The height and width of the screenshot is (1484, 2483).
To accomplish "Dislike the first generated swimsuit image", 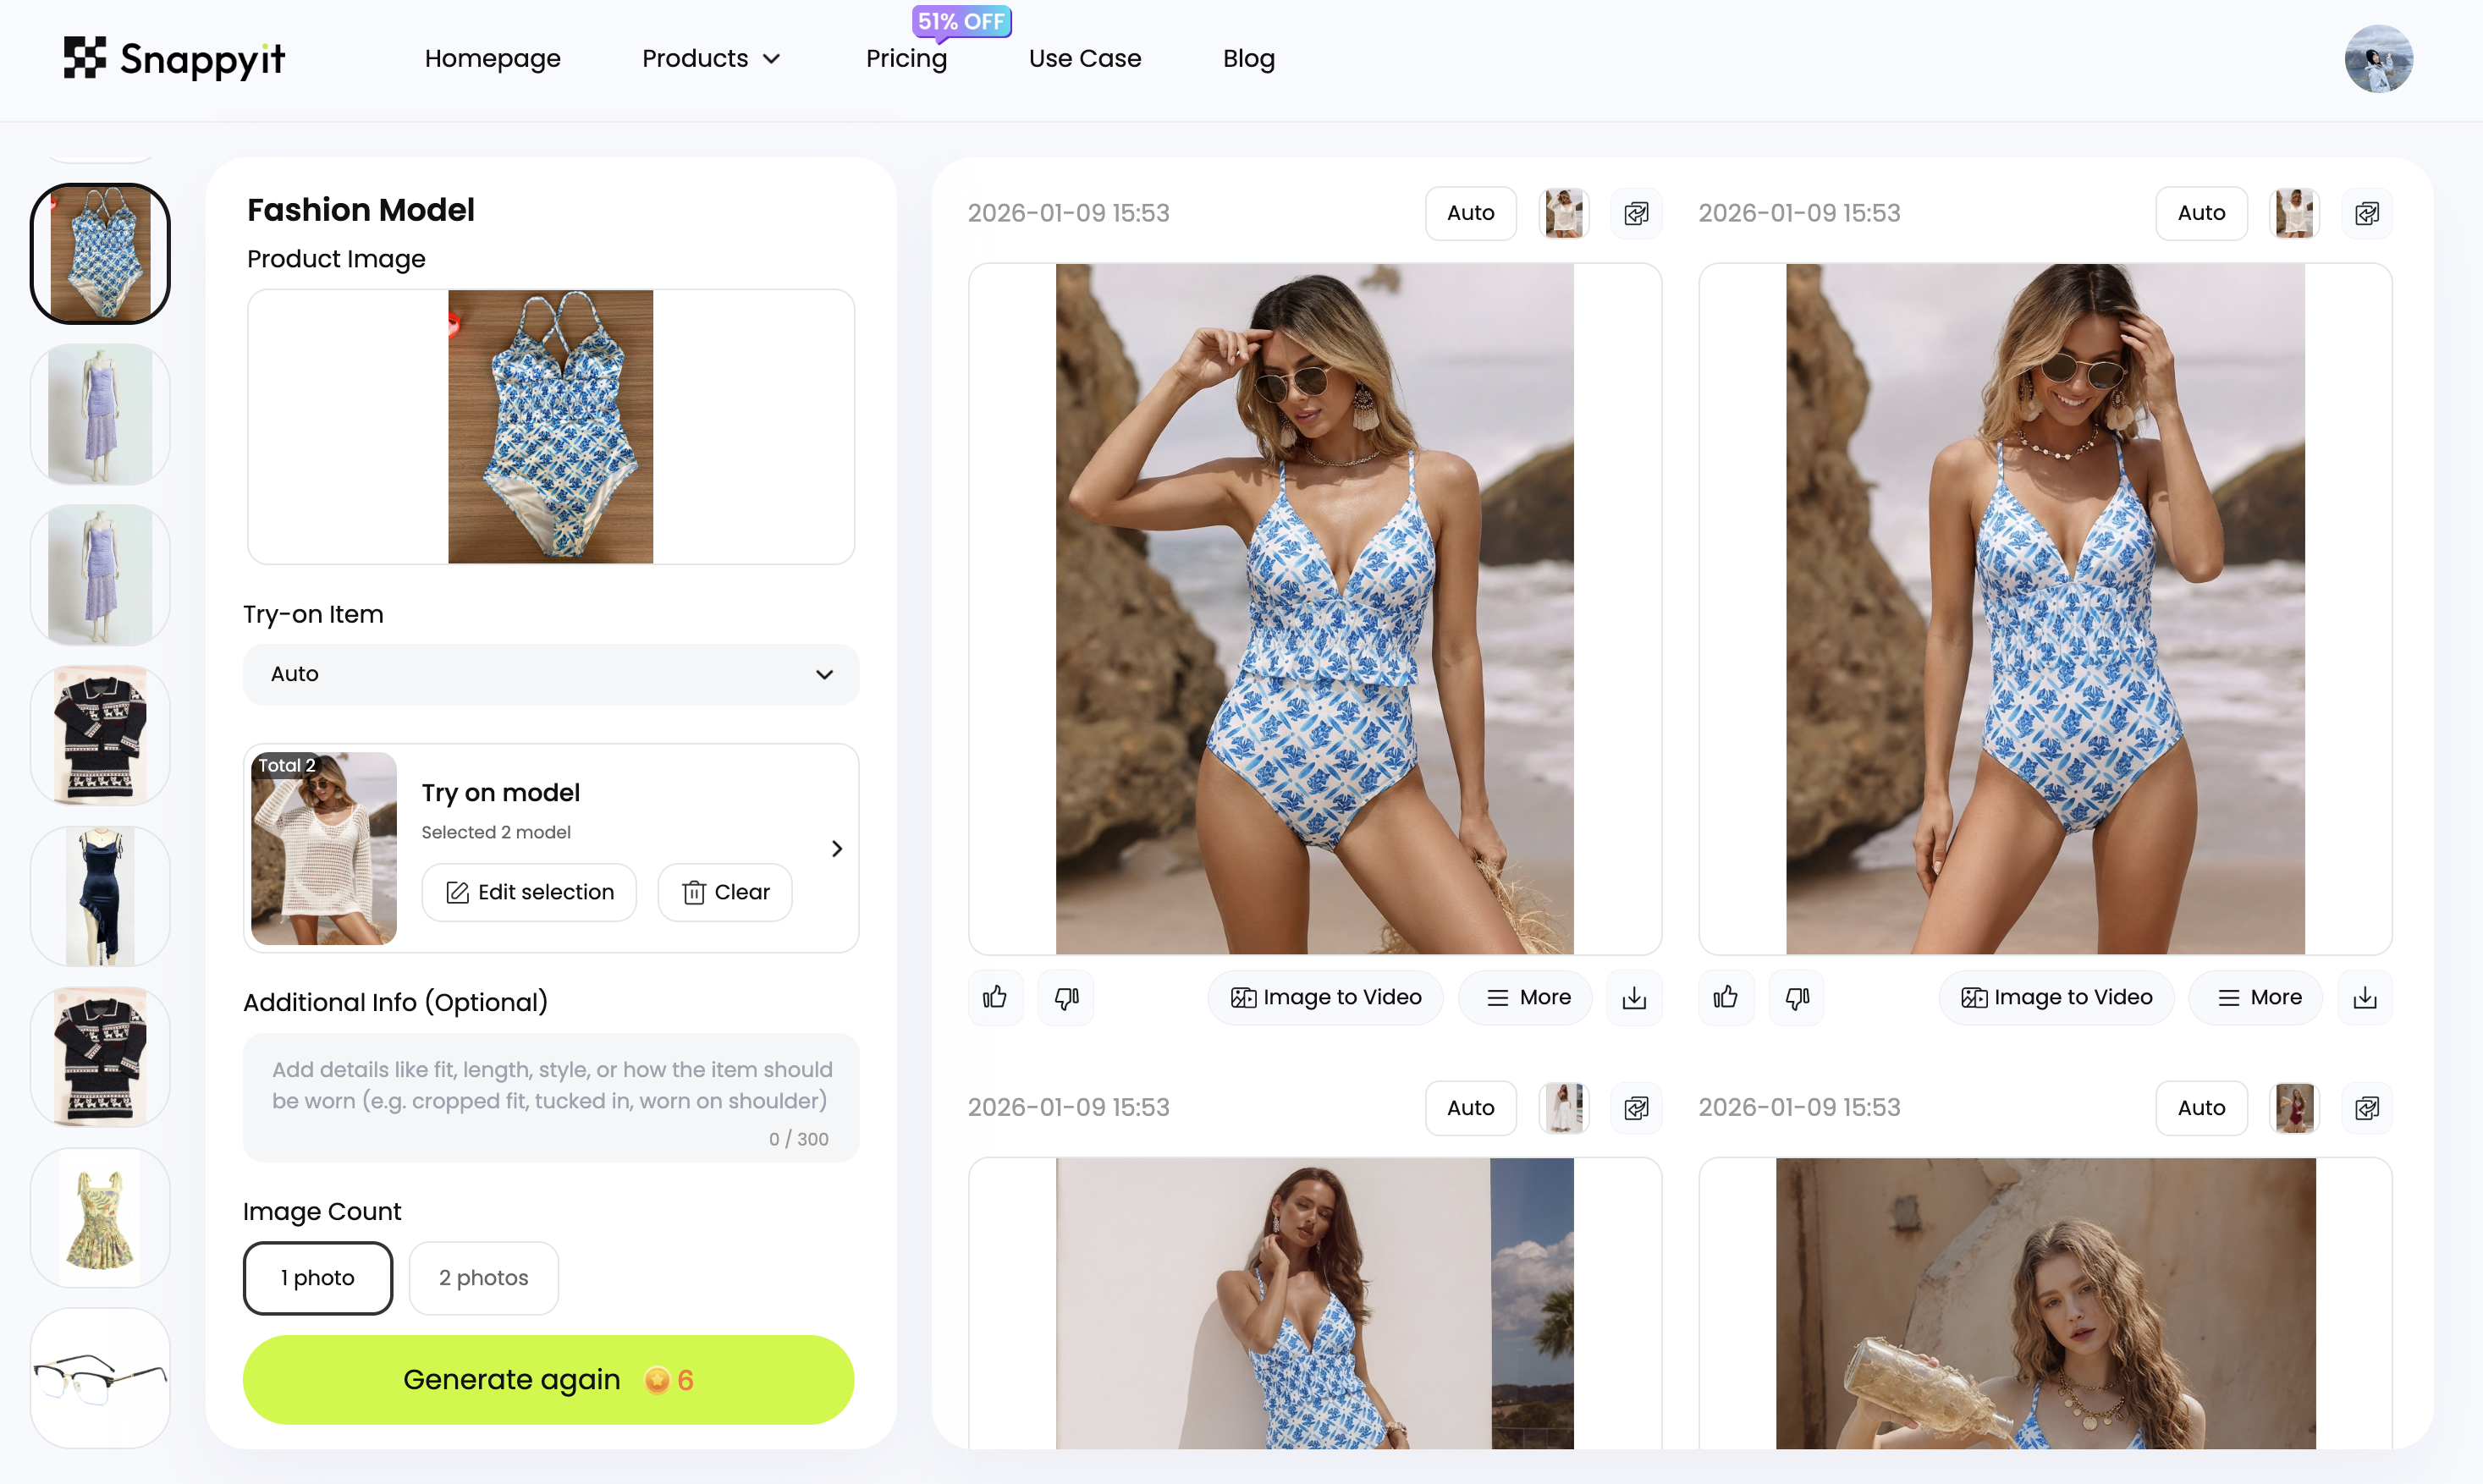I will coord(1066,997).
